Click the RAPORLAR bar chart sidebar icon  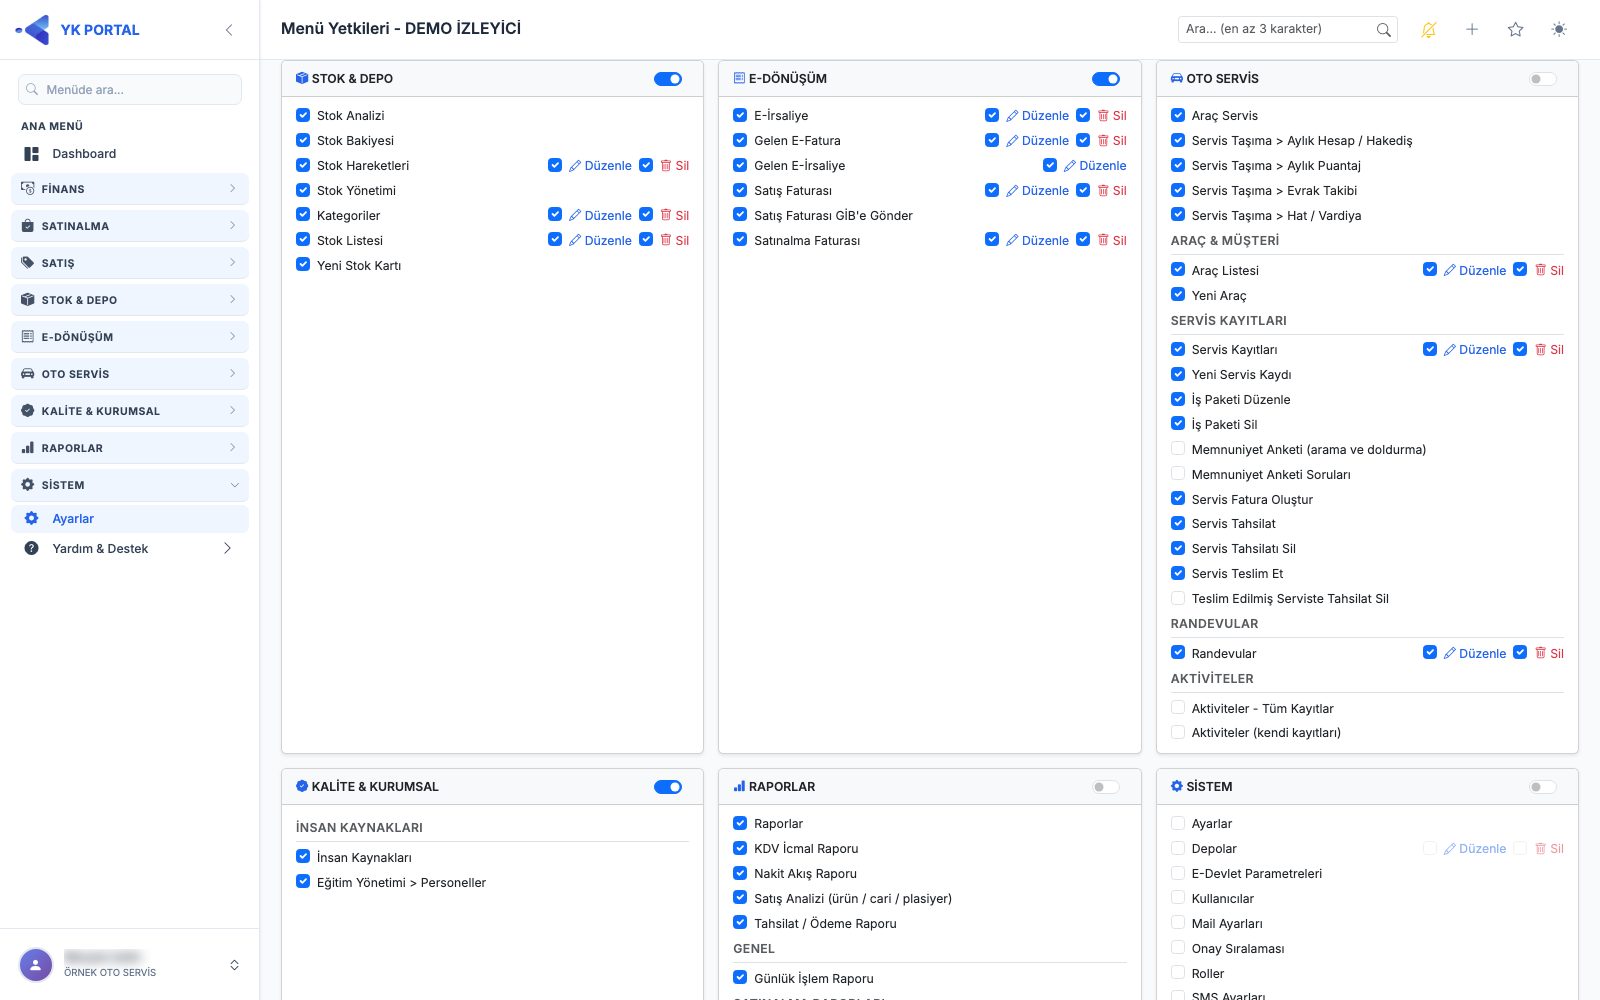point(28,448)
